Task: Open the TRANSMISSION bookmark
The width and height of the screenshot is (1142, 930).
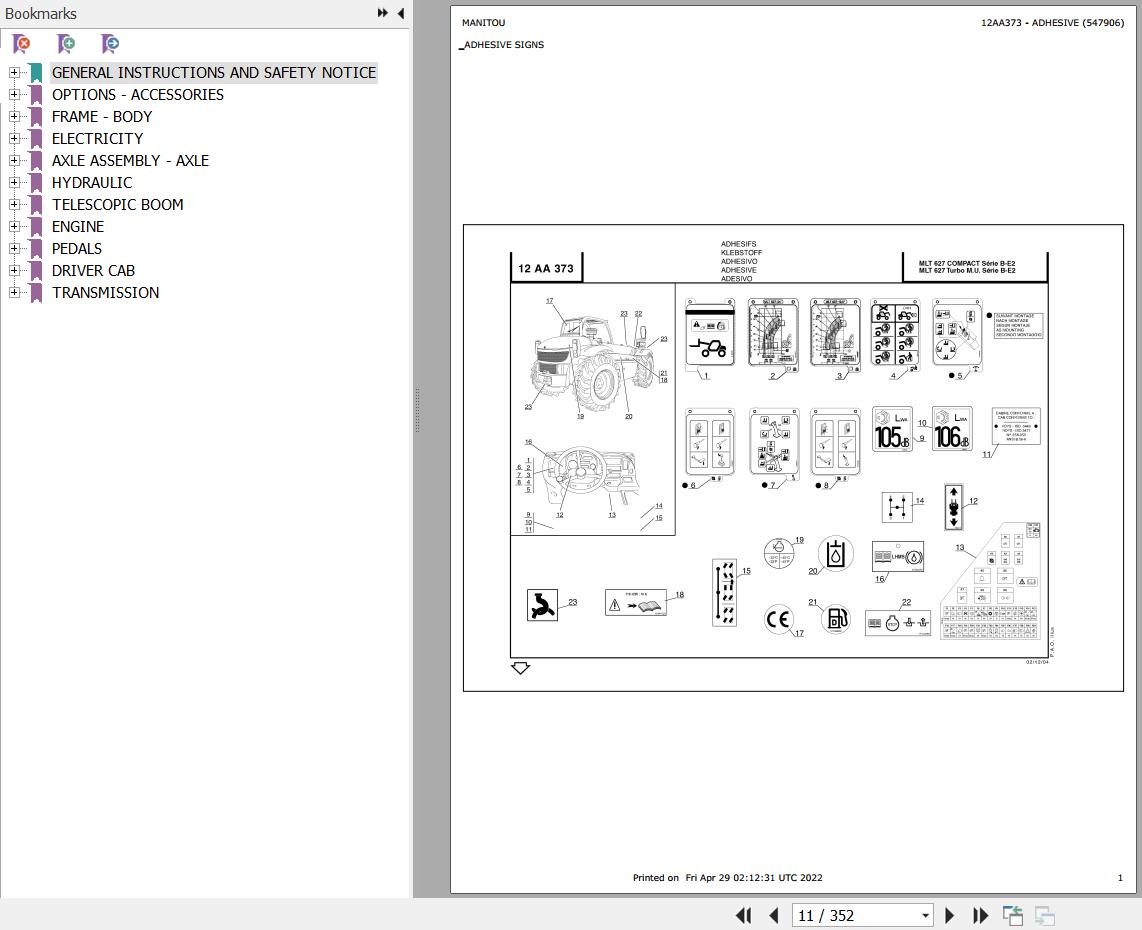Action: (x=106, y=293)
